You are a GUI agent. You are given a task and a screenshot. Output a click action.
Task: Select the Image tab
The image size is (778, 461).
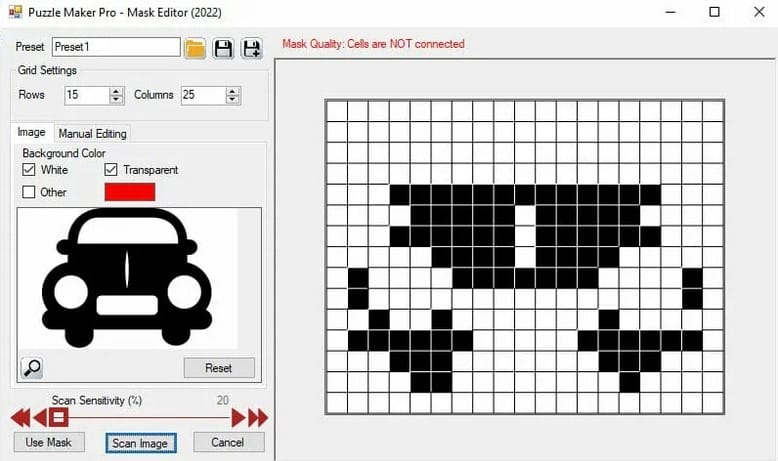point(31,132)
